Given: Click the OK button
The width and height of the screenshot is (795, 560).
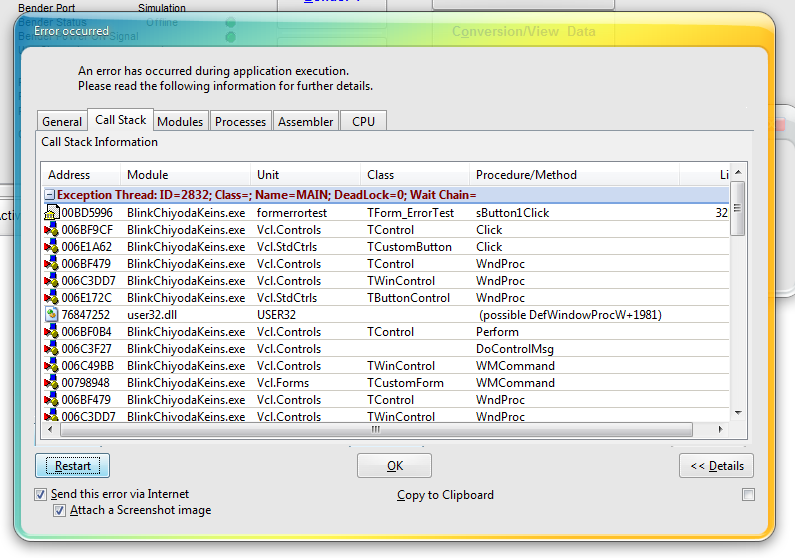Looking at the screenshot, I should coord(394,466).
